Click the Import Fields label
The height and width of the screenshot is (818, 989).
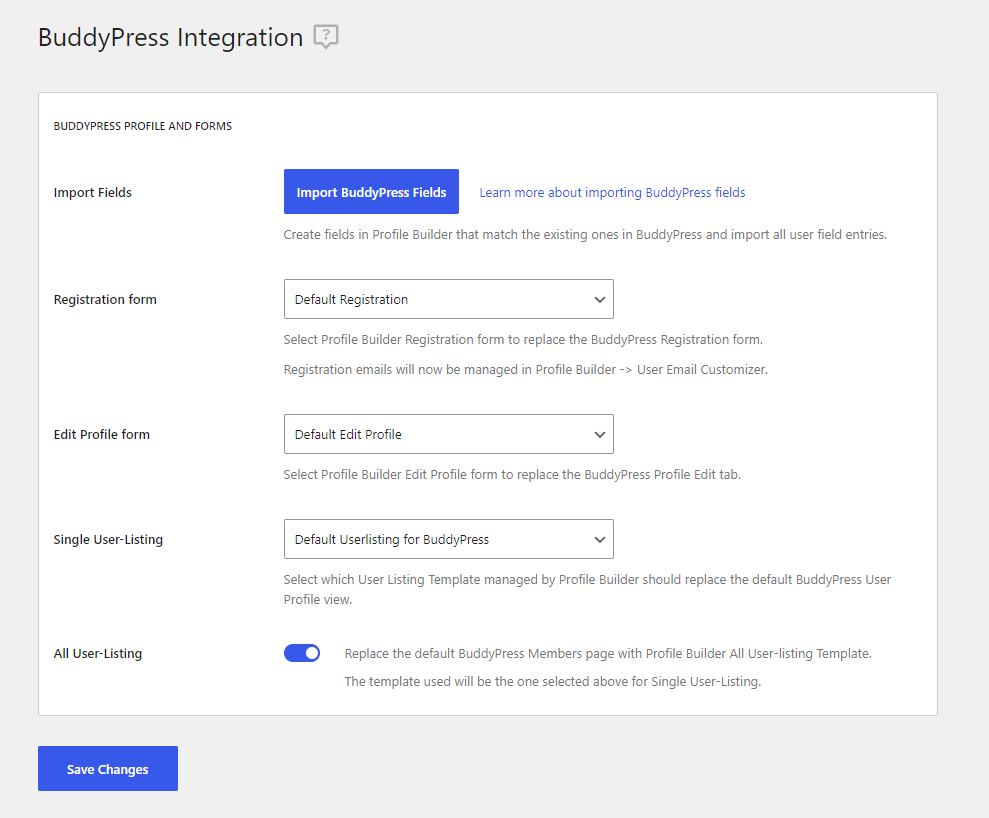[x=93, y=192]
